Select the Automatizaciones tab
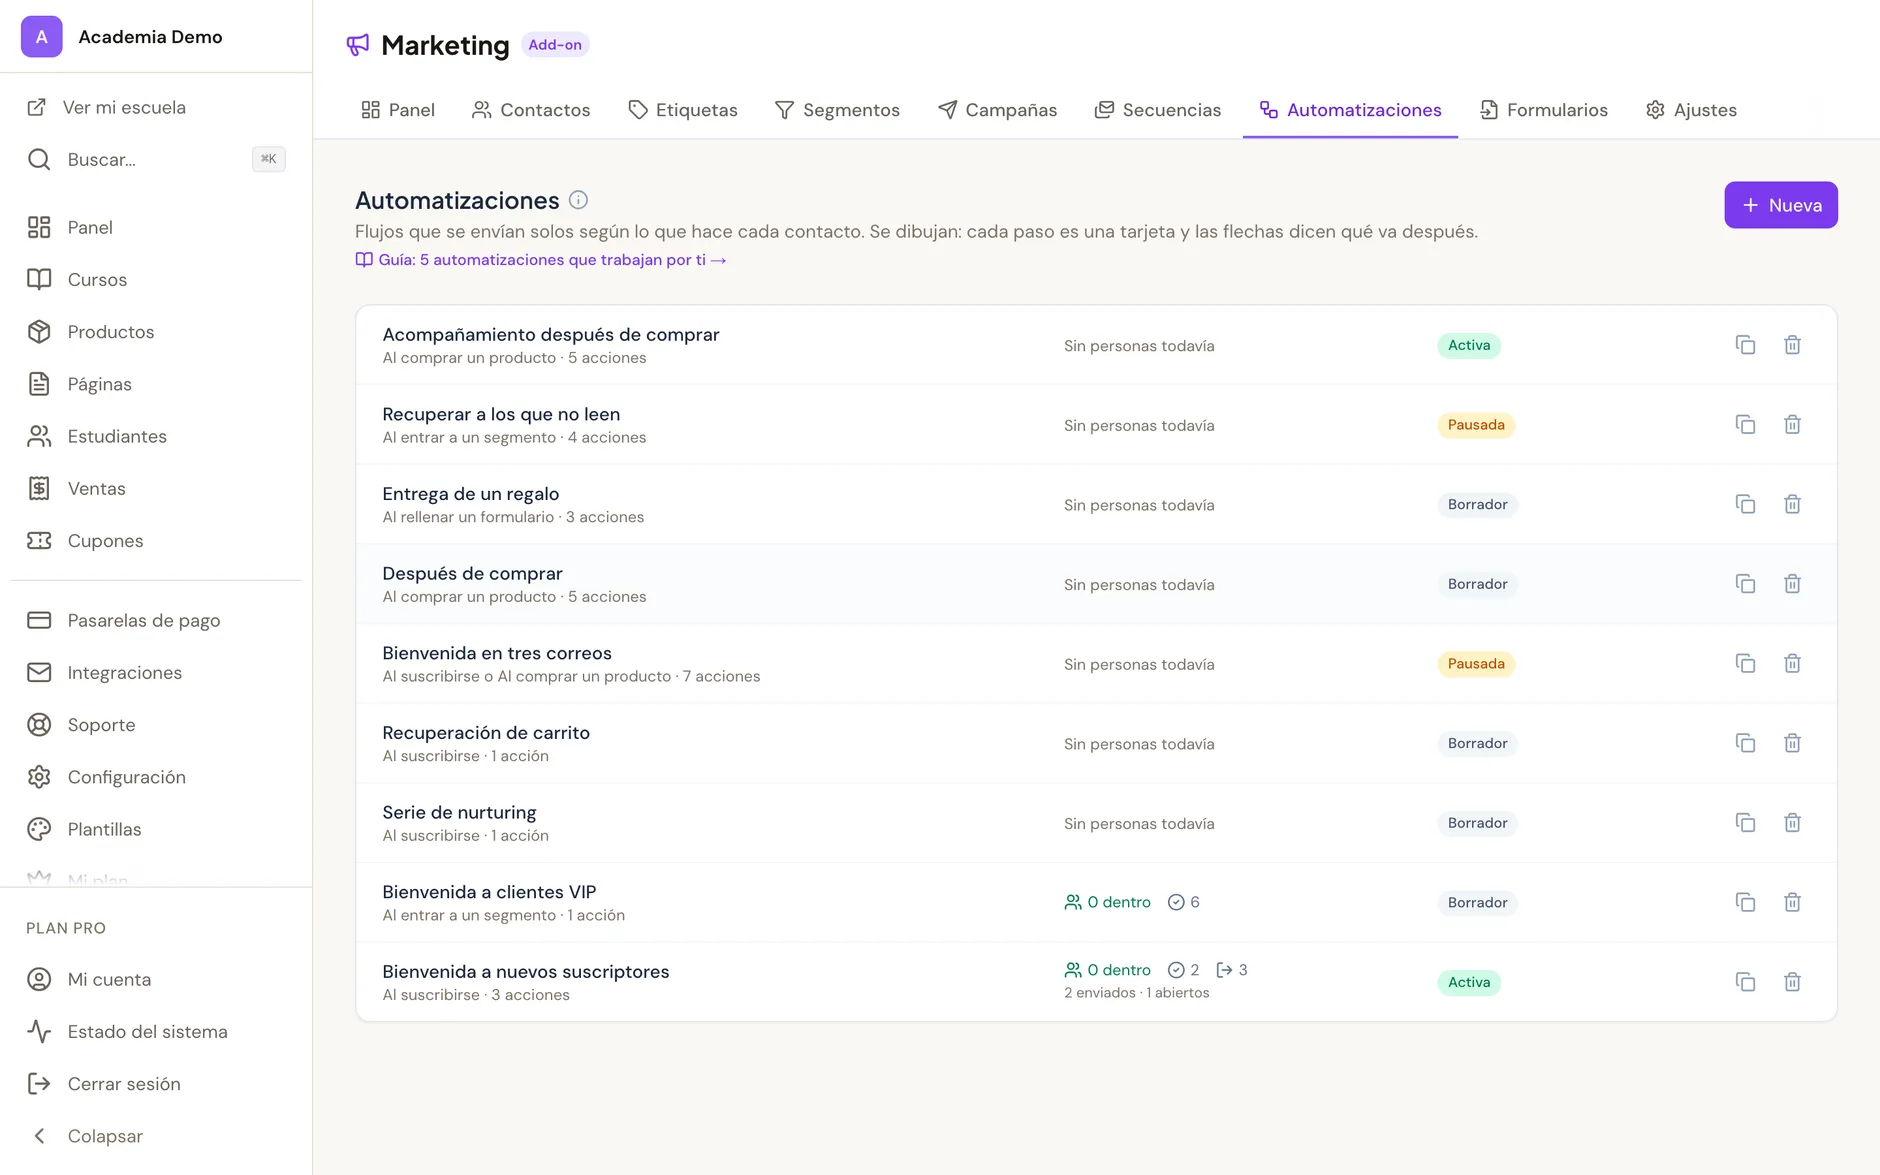1880x1175 pixels. (1350, 110)
